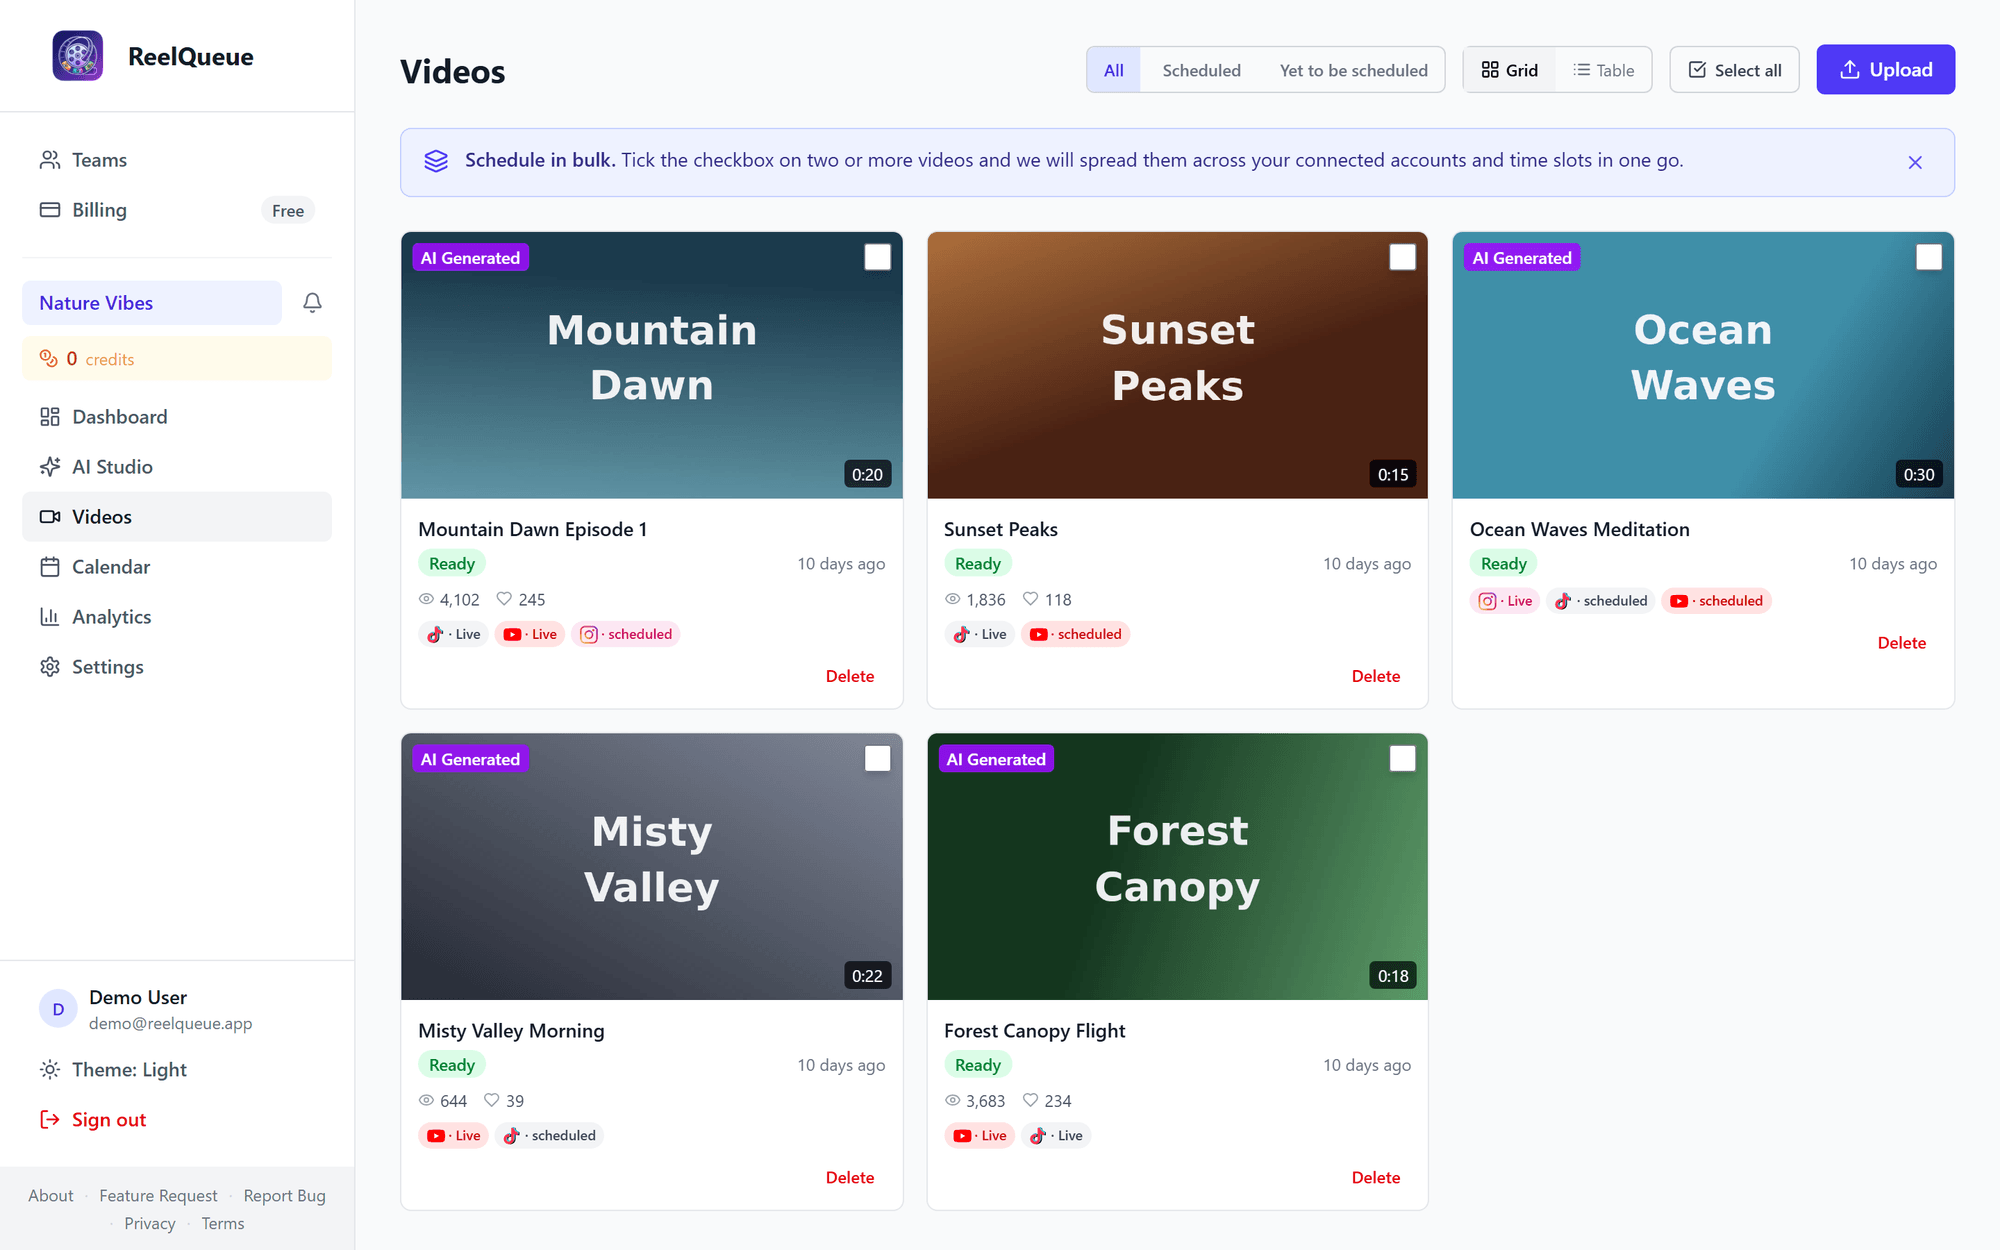Select the All filter tab

(1113, 70)
